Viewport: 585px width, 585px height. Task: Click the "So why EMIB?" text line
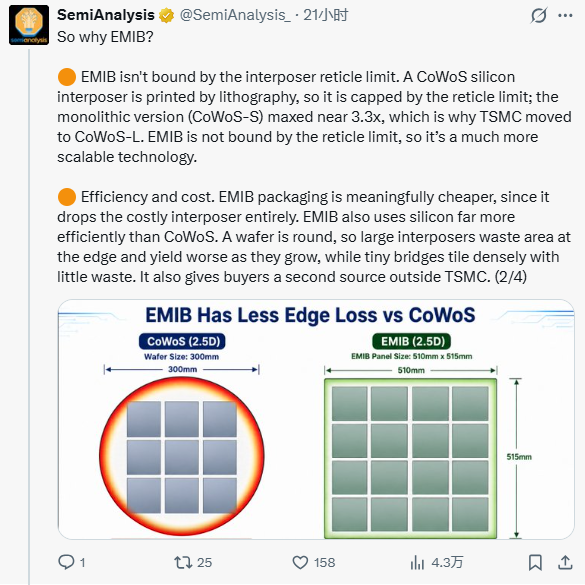105,37
